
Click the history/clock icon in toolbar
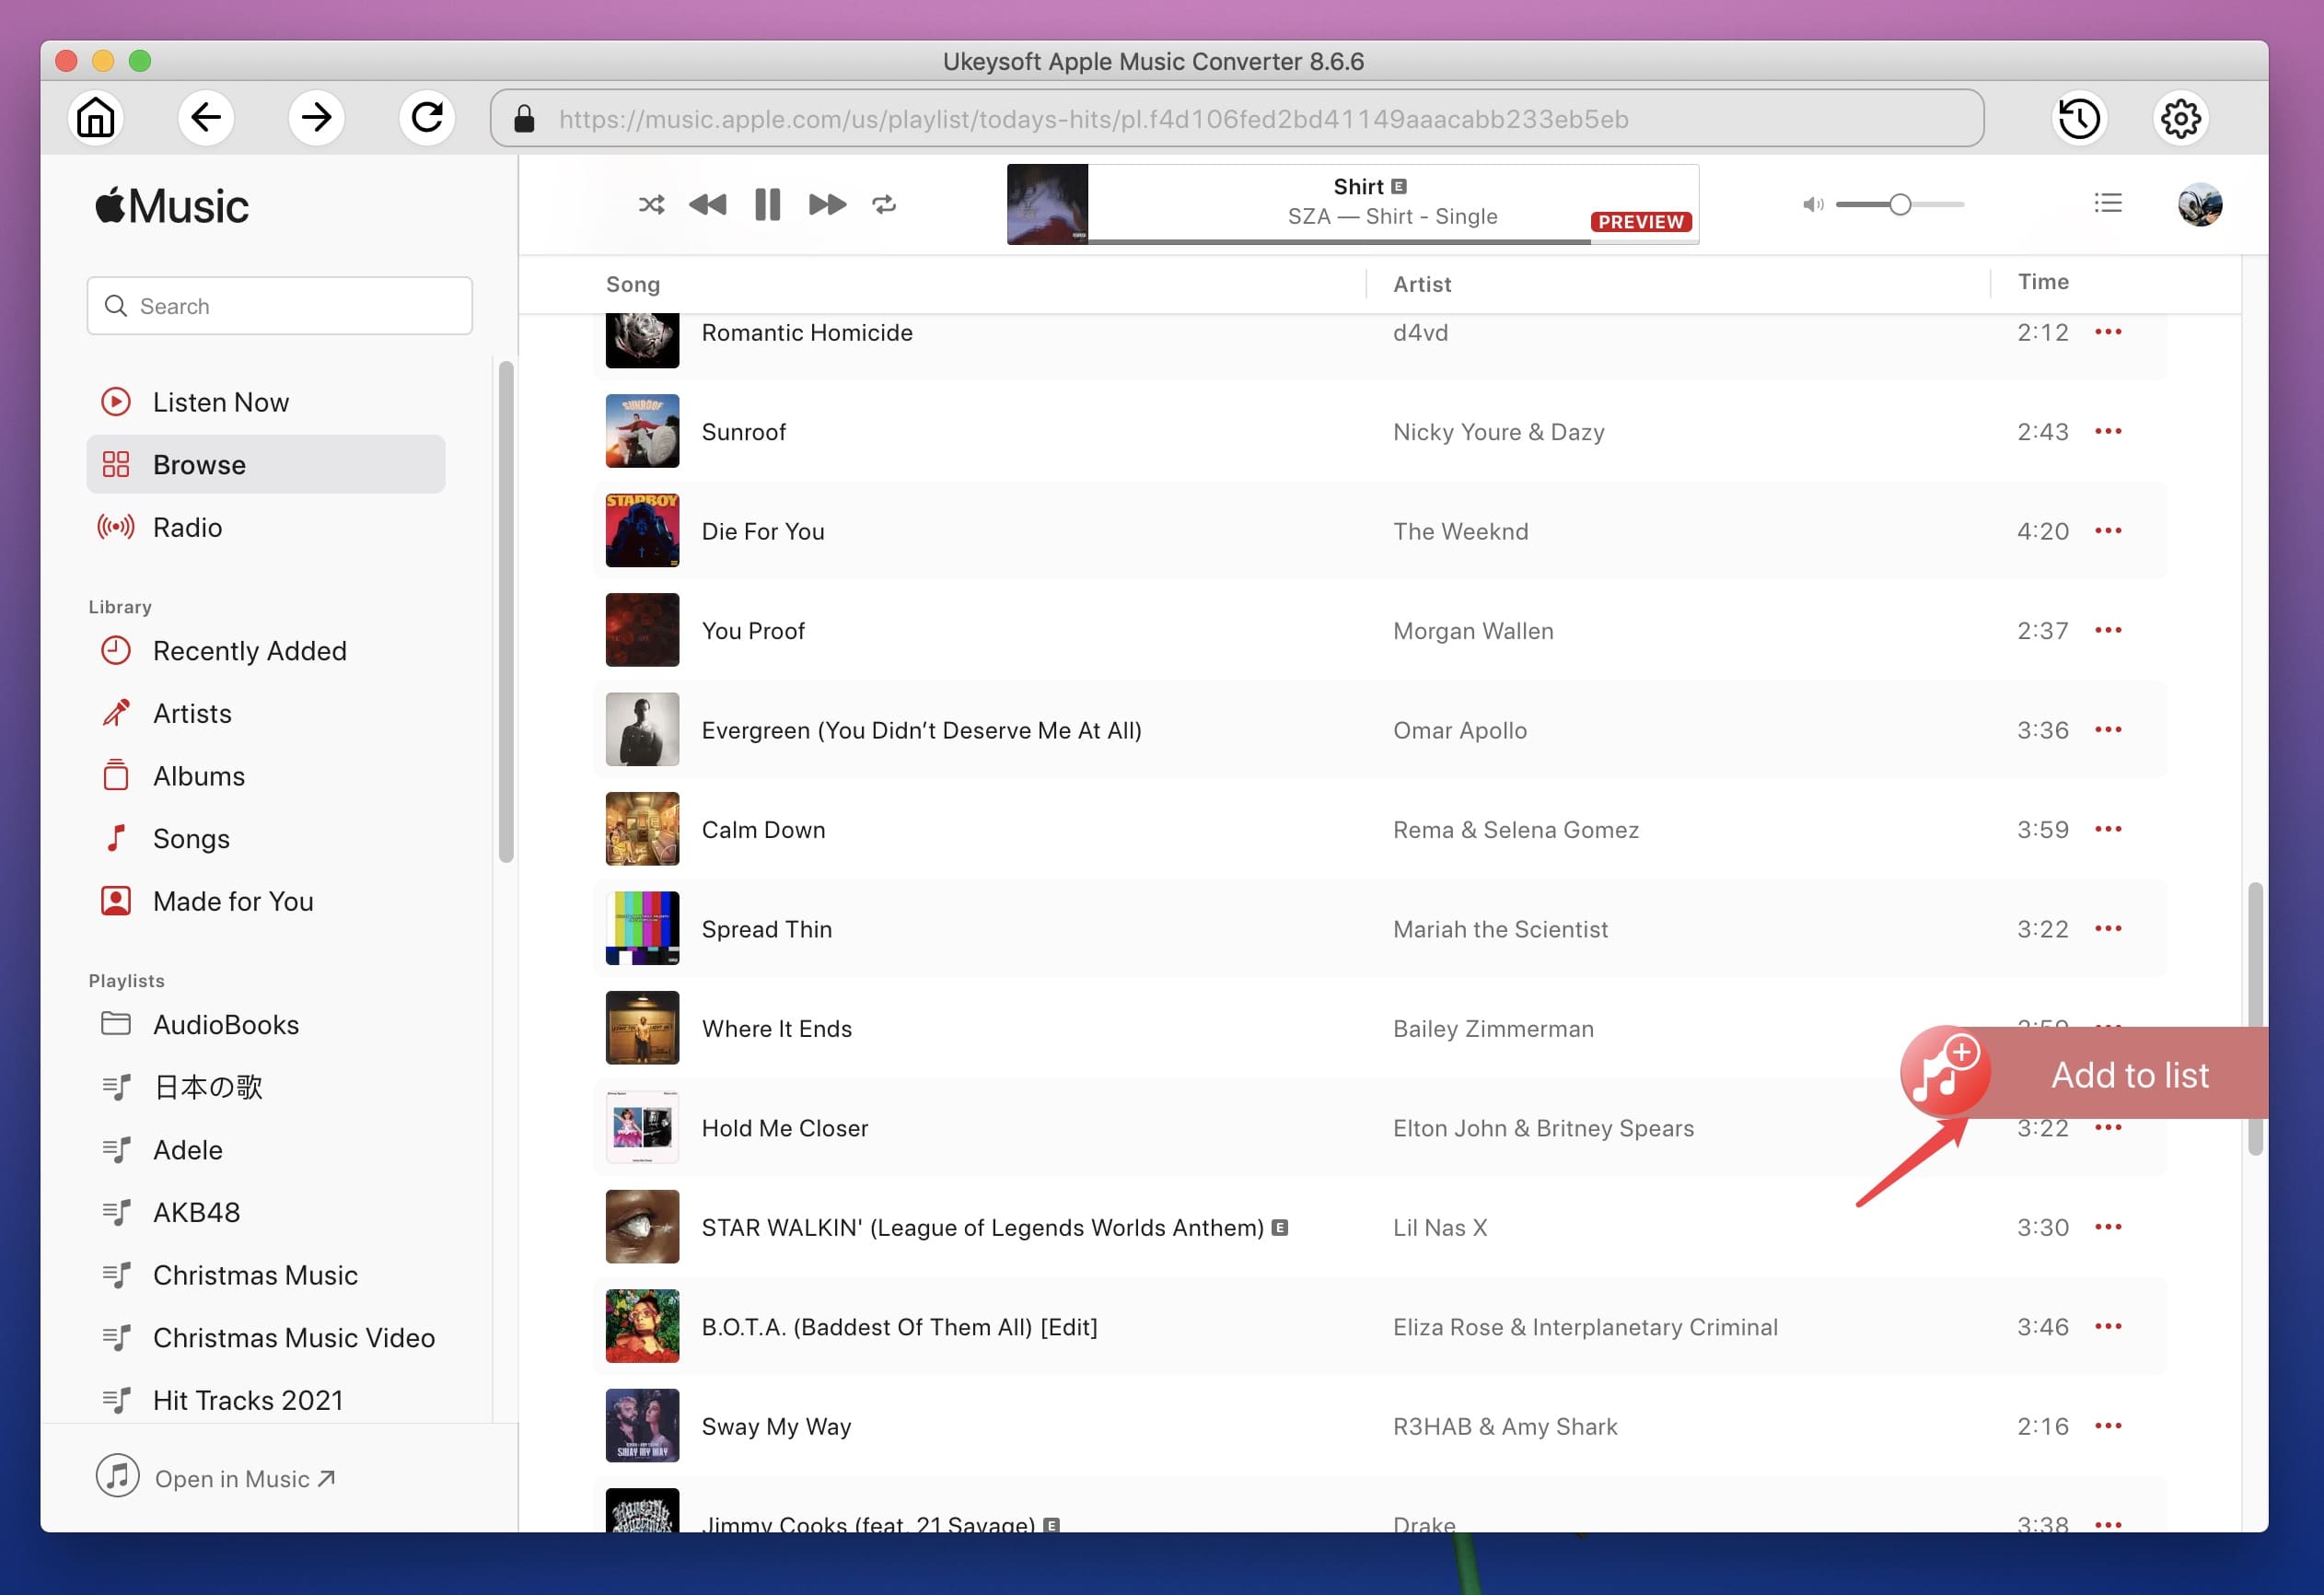coord(2080,119)
